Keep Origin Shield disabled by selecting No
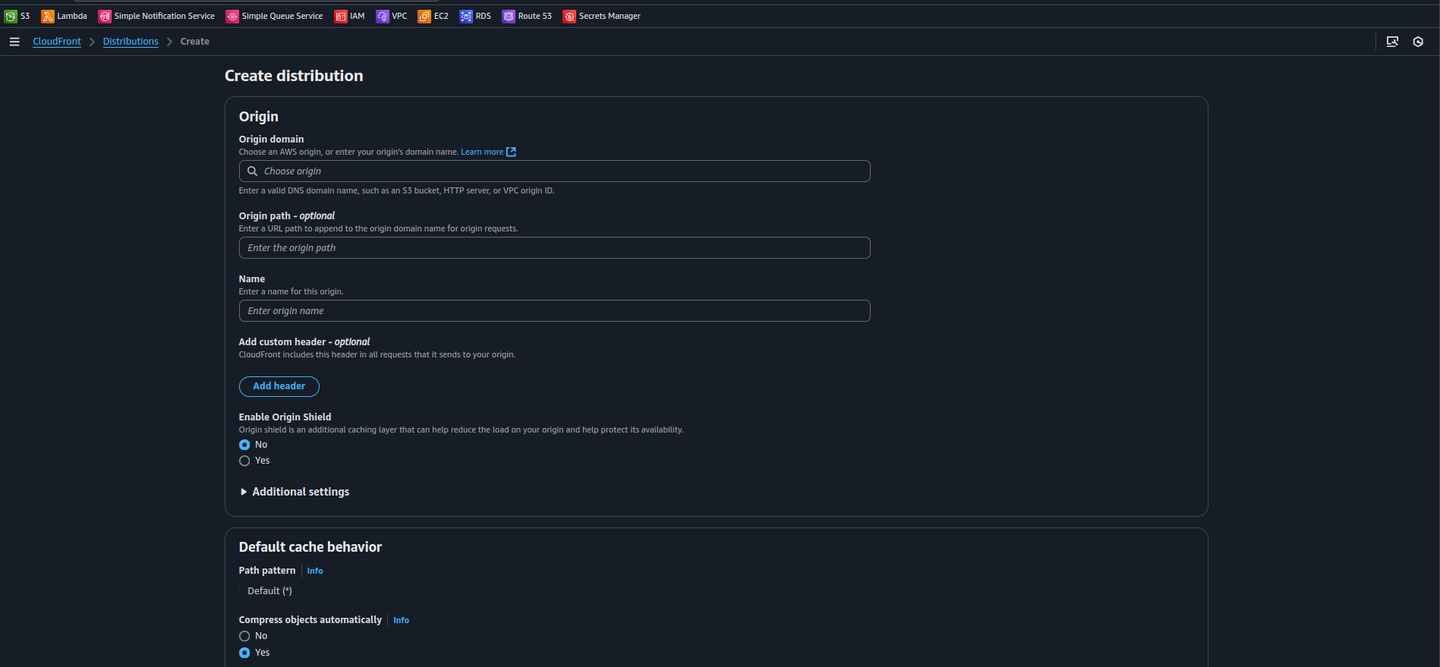The image size is (1440, 667). (245, 444)
